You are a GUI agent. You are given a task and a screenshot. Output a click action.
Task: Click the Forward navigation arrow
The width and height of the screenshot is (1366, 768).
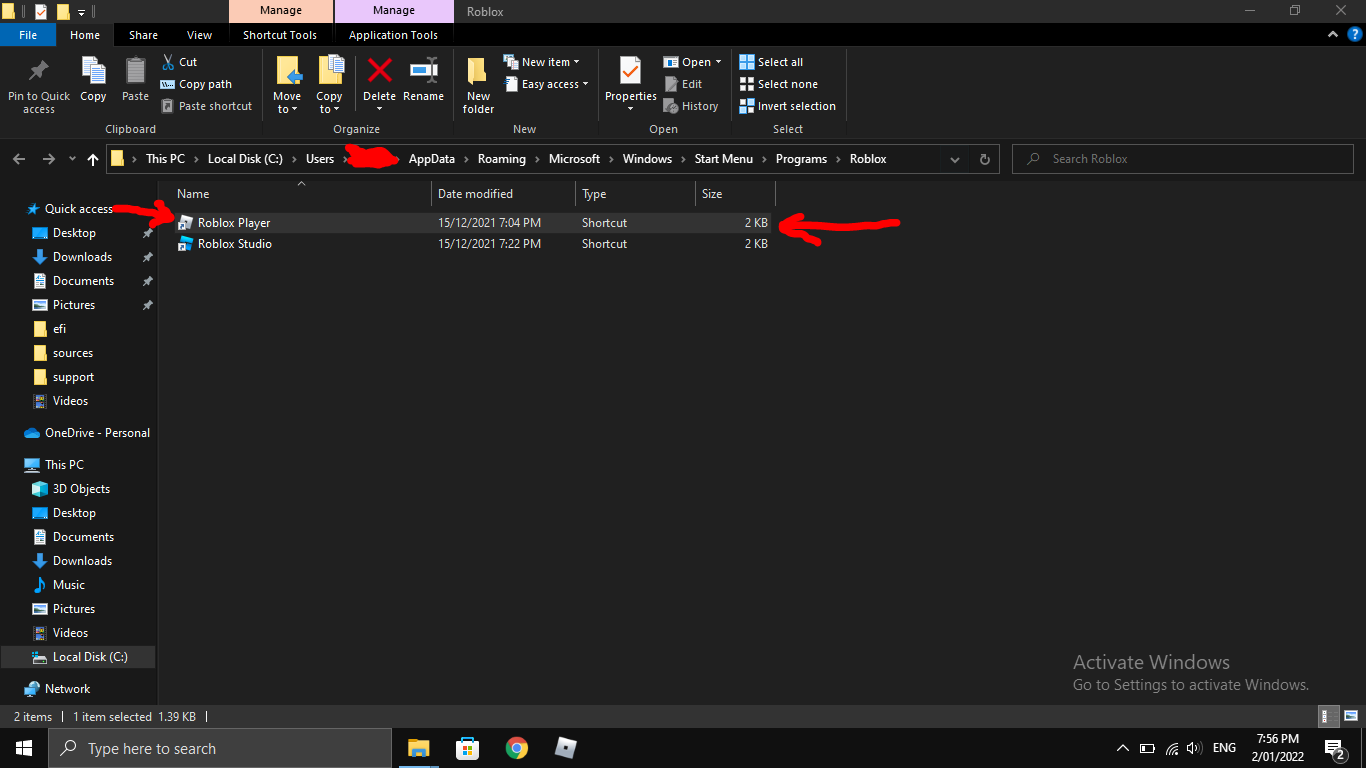tap(49, 159)
